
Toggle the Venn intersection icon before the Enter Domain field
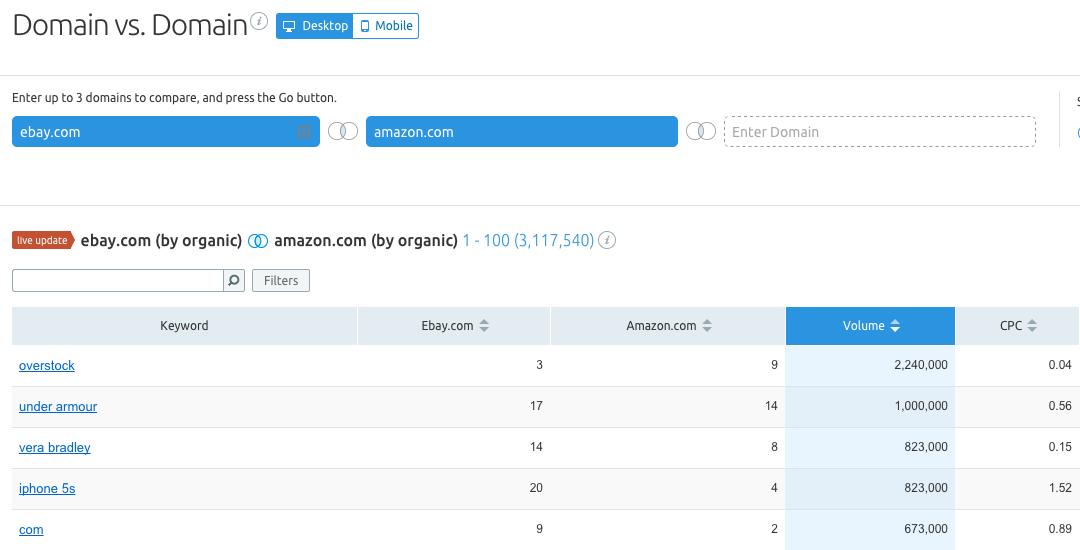(701, 131)
